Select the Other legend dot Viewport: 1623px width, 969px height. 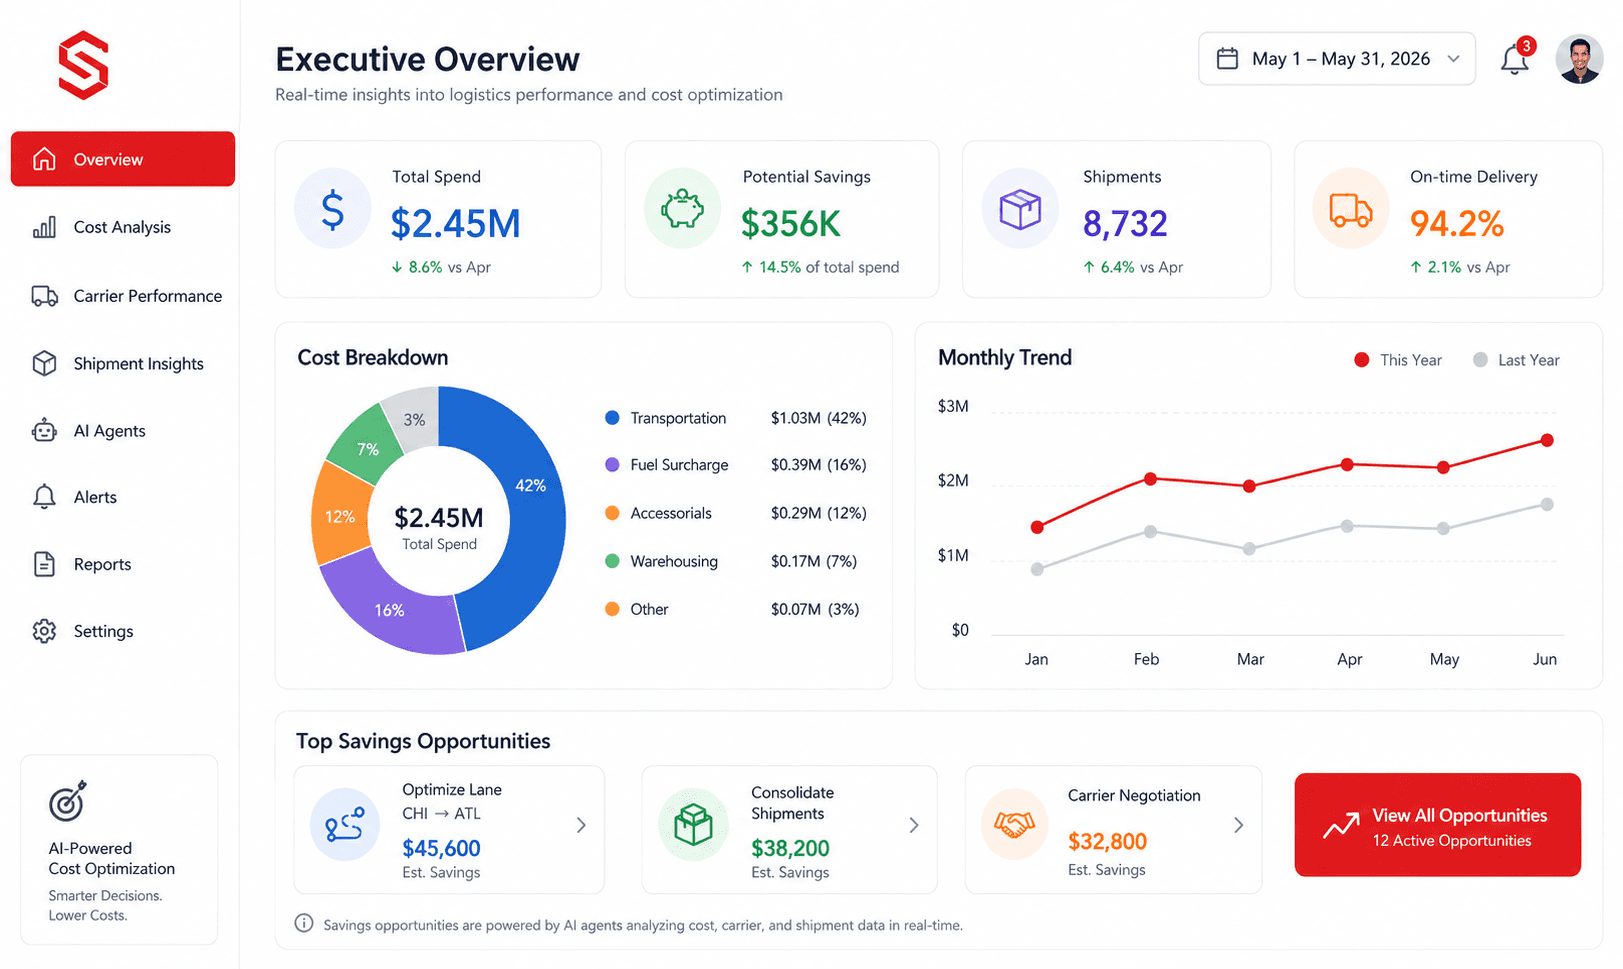pyautogui.click(x=612, y=609)
